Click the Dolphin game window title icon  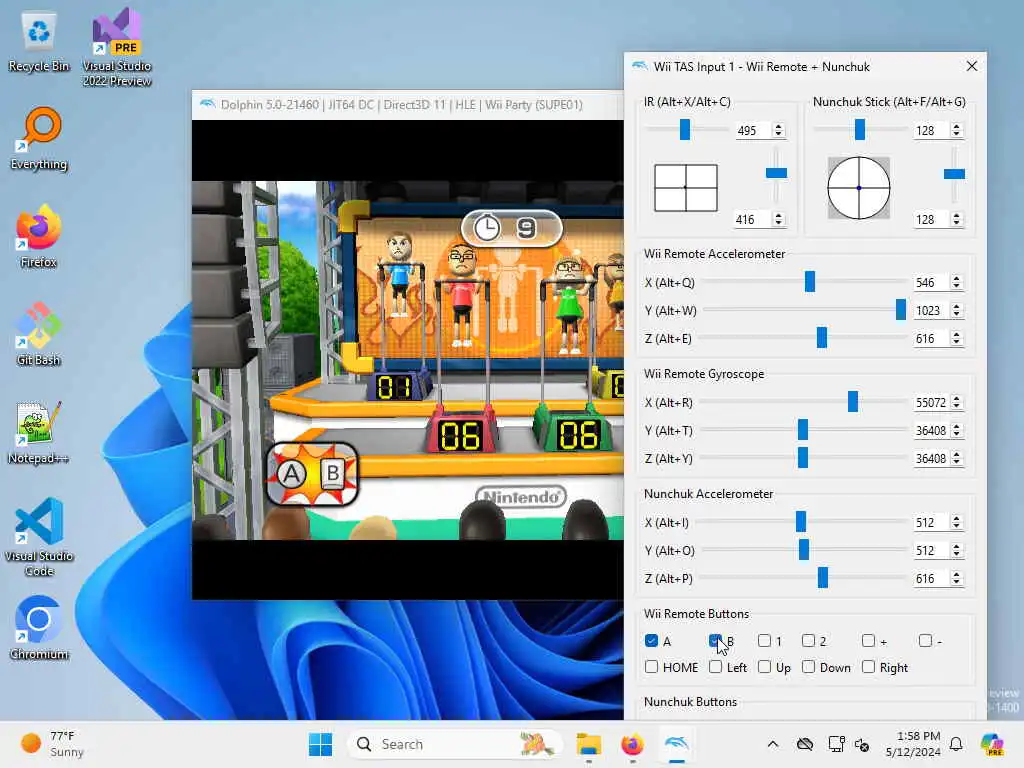coord(207,104)
